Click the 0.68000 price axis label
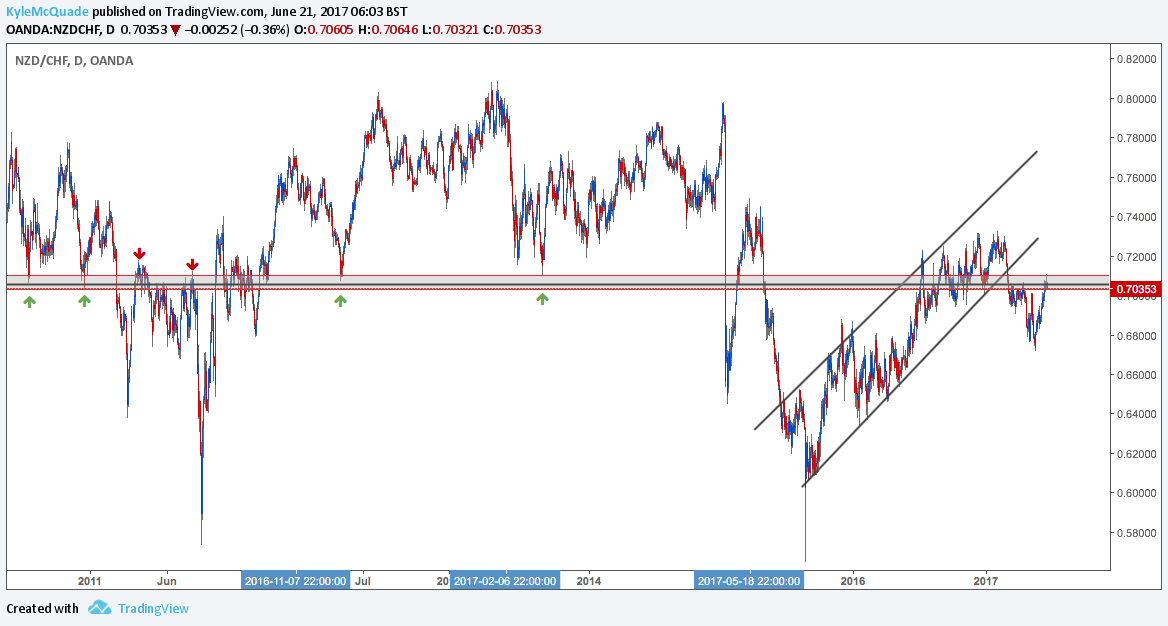Screen dimensions: 1168x626 pos(1136,336)
